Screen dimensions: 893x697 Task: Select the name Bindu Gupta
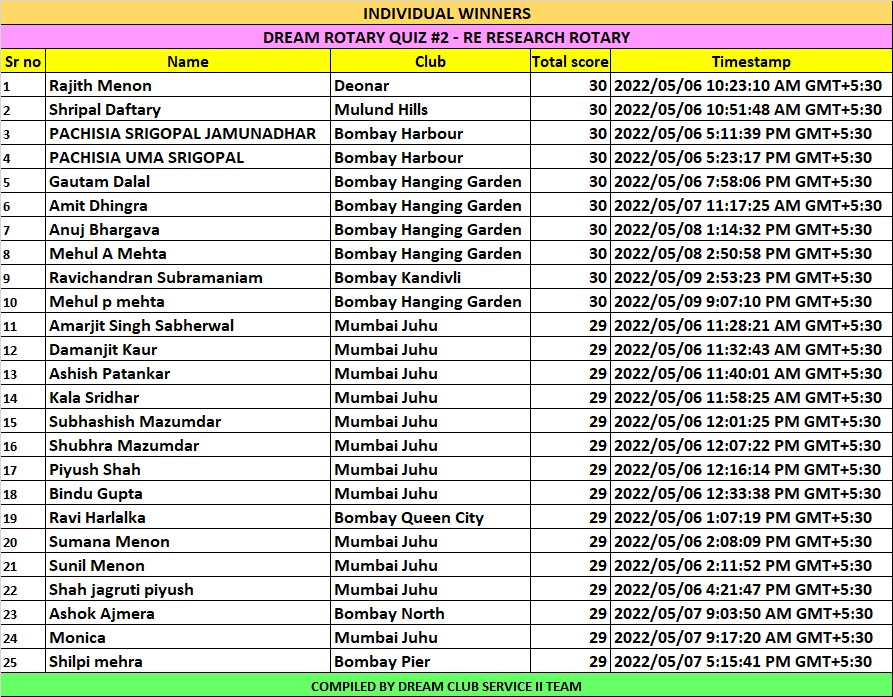[x=96, y=493]
